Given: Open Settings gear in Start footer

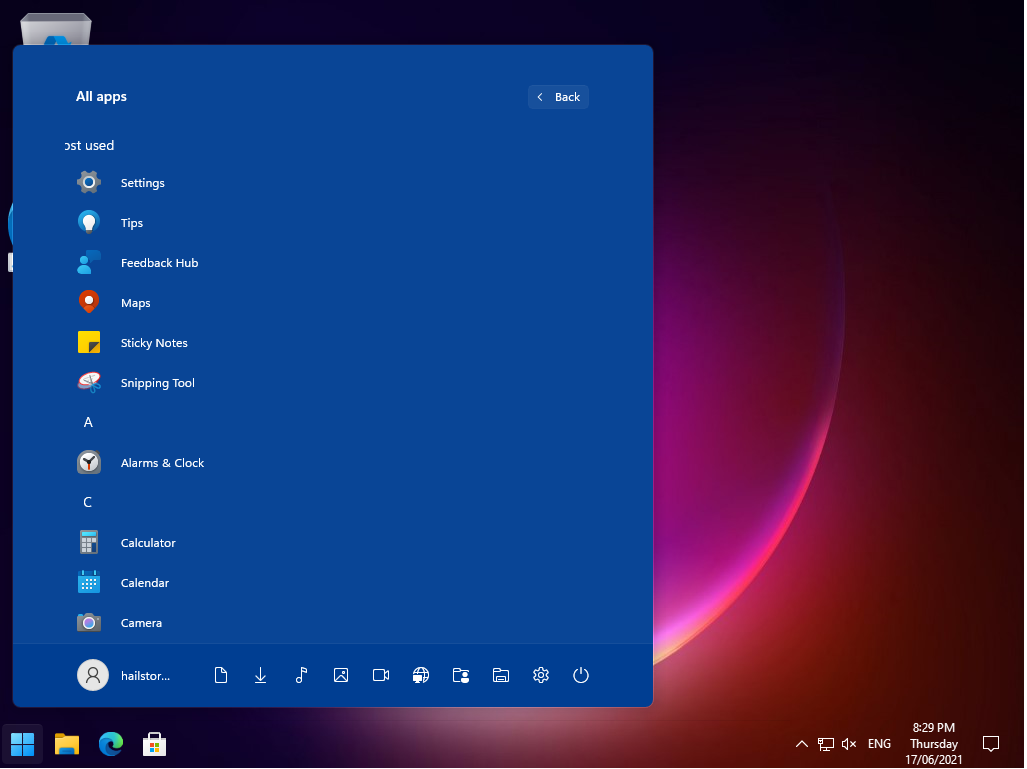Looking at the screenshot, I should pyautogui.click(x=540, y=675).
